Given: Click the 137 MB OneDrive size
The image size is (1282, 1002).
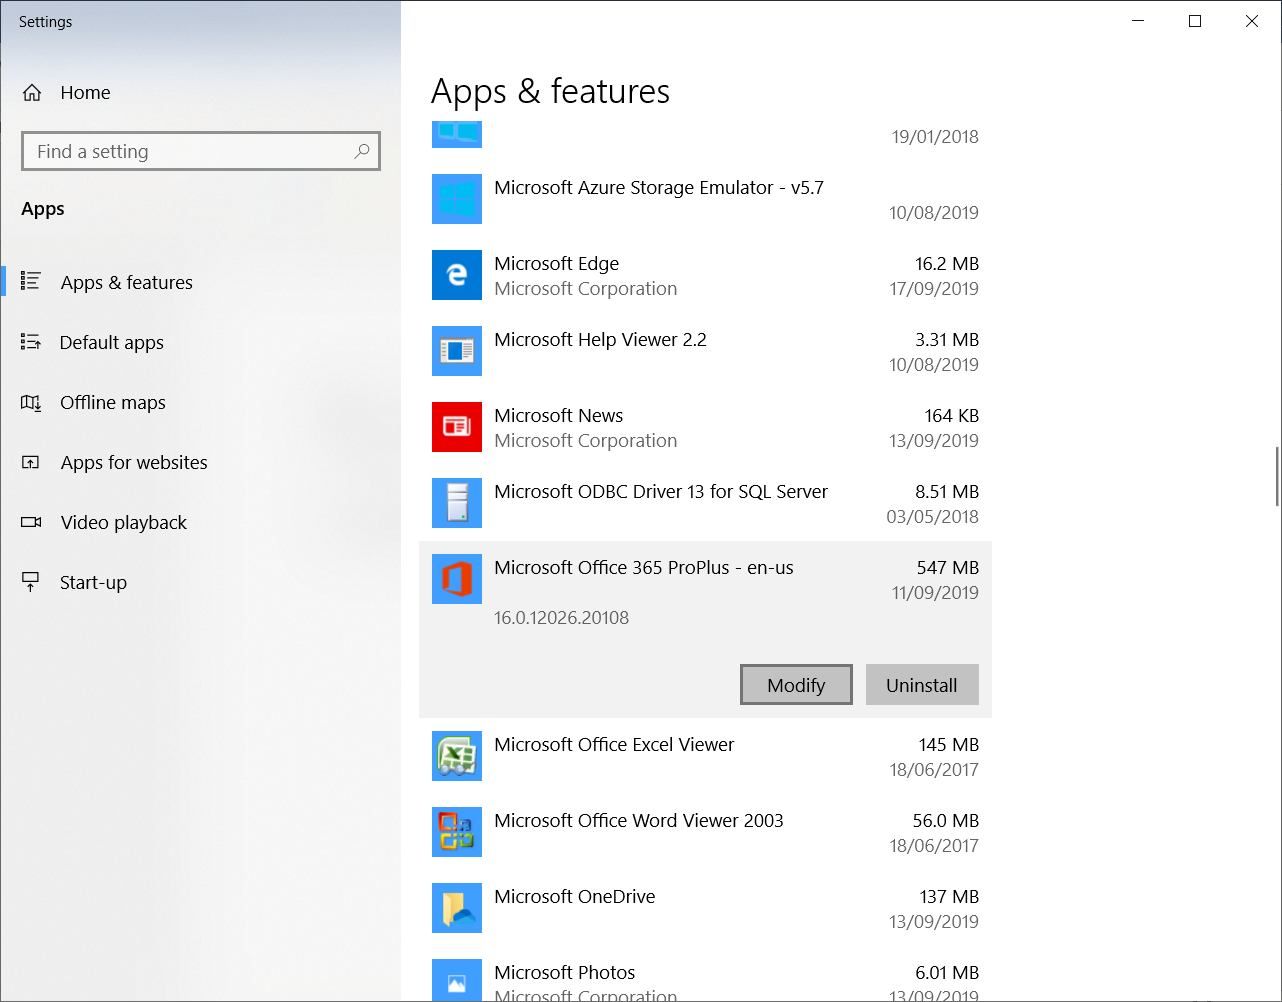Looking at the screenshot, I should (949, 896).
